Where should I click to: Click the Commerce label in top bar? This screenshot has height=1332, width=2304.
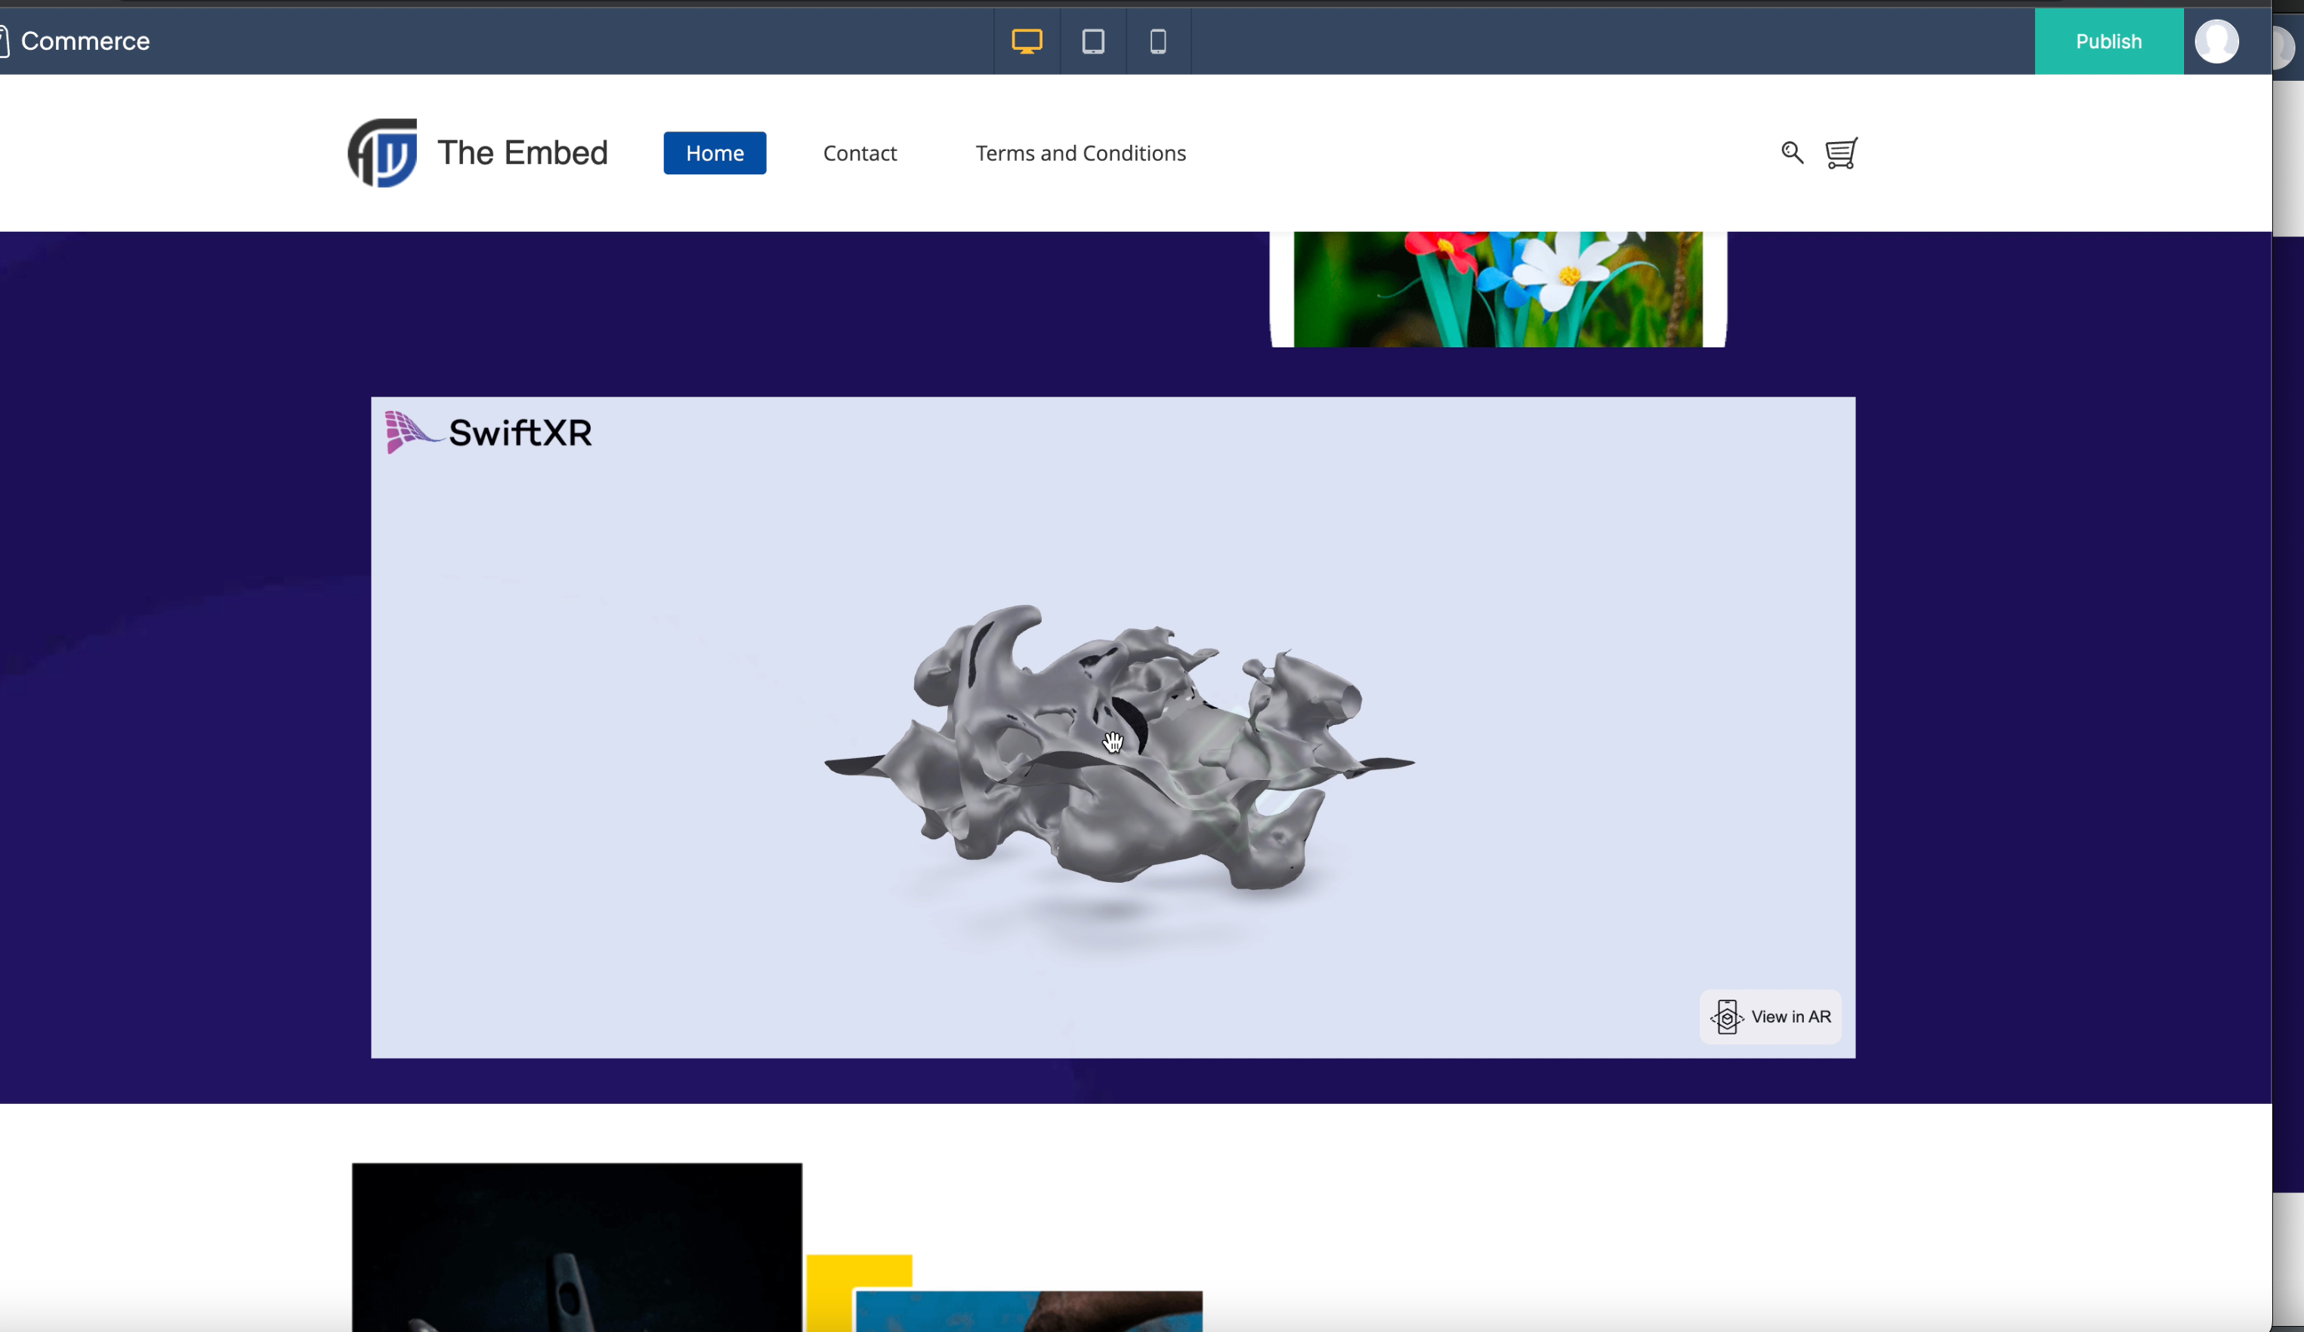click(x=85, y=41)
